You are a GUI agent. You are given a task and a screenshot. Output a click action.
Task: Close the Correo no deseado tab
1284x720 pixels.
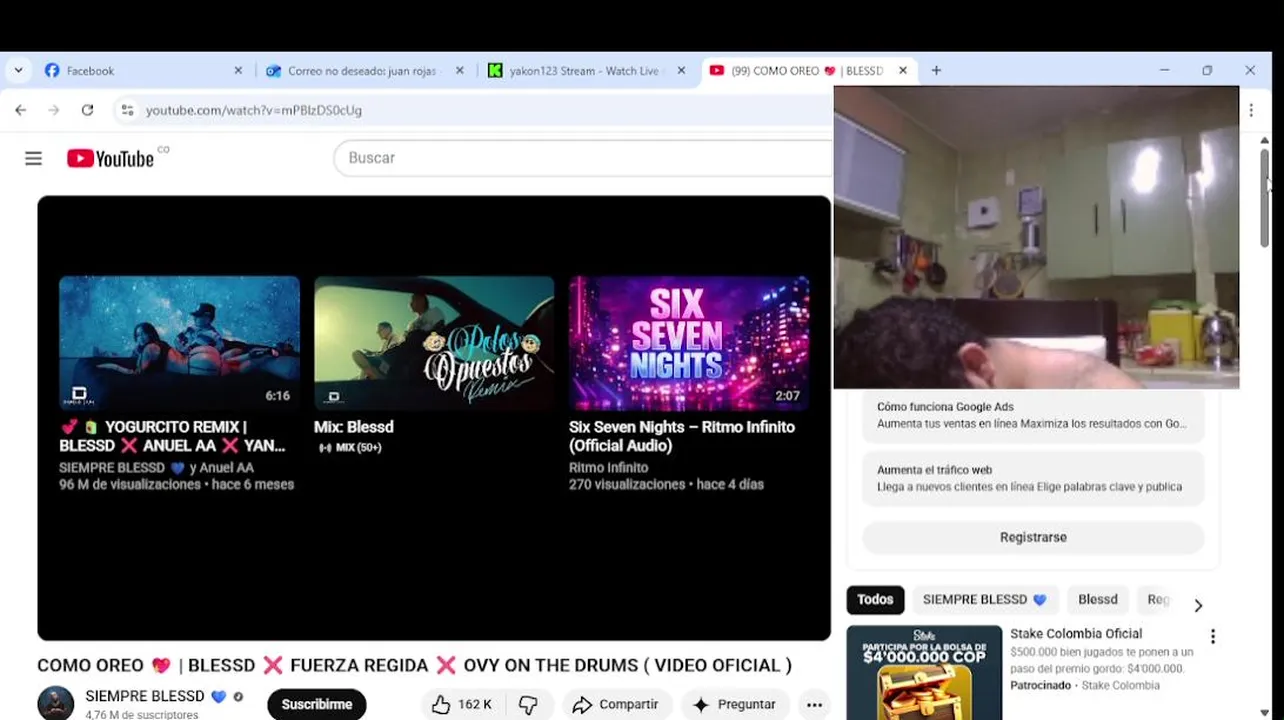click(460, 71)
